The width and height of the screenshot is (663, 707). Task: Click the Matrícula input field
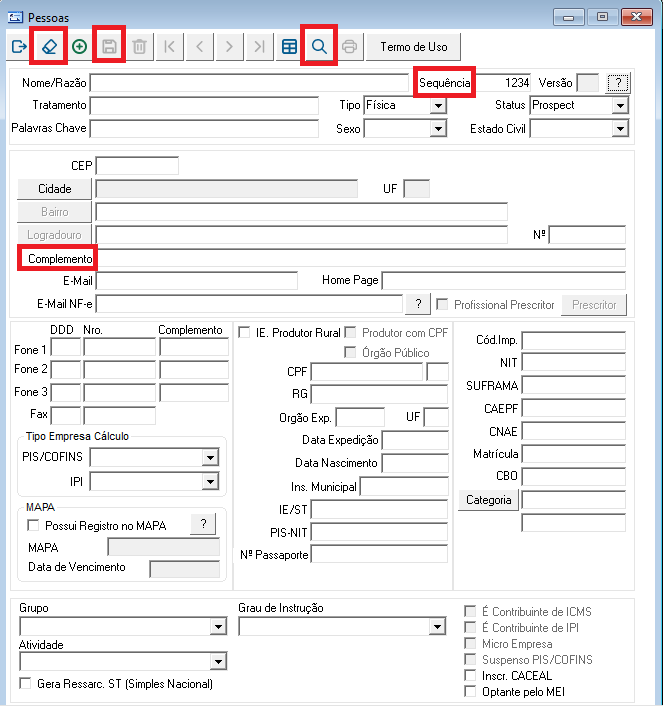coord(574,454)
